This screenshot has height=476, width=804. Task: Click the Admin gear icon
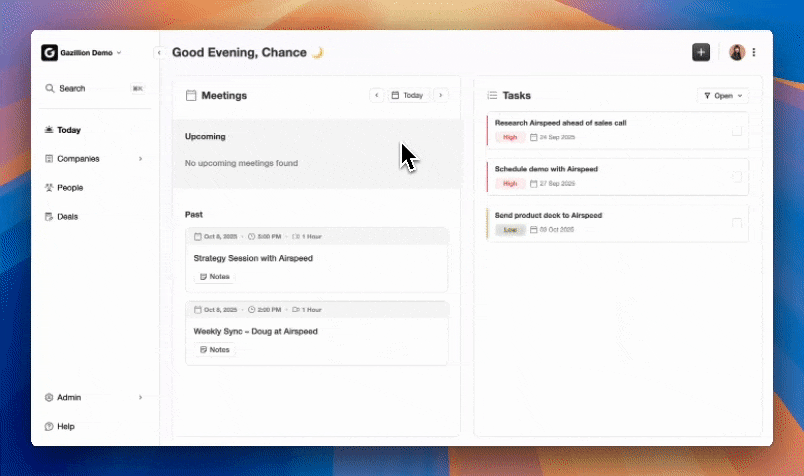(x=49, y=398)
